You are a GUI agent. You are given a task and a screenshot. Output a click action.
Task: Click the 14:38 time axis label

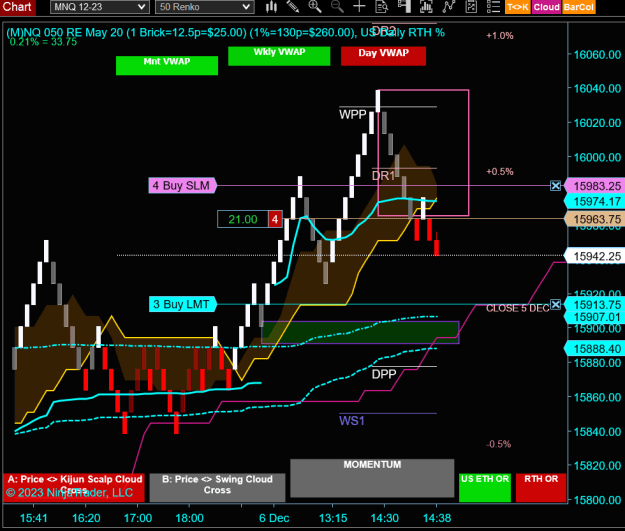click(437, 518)
